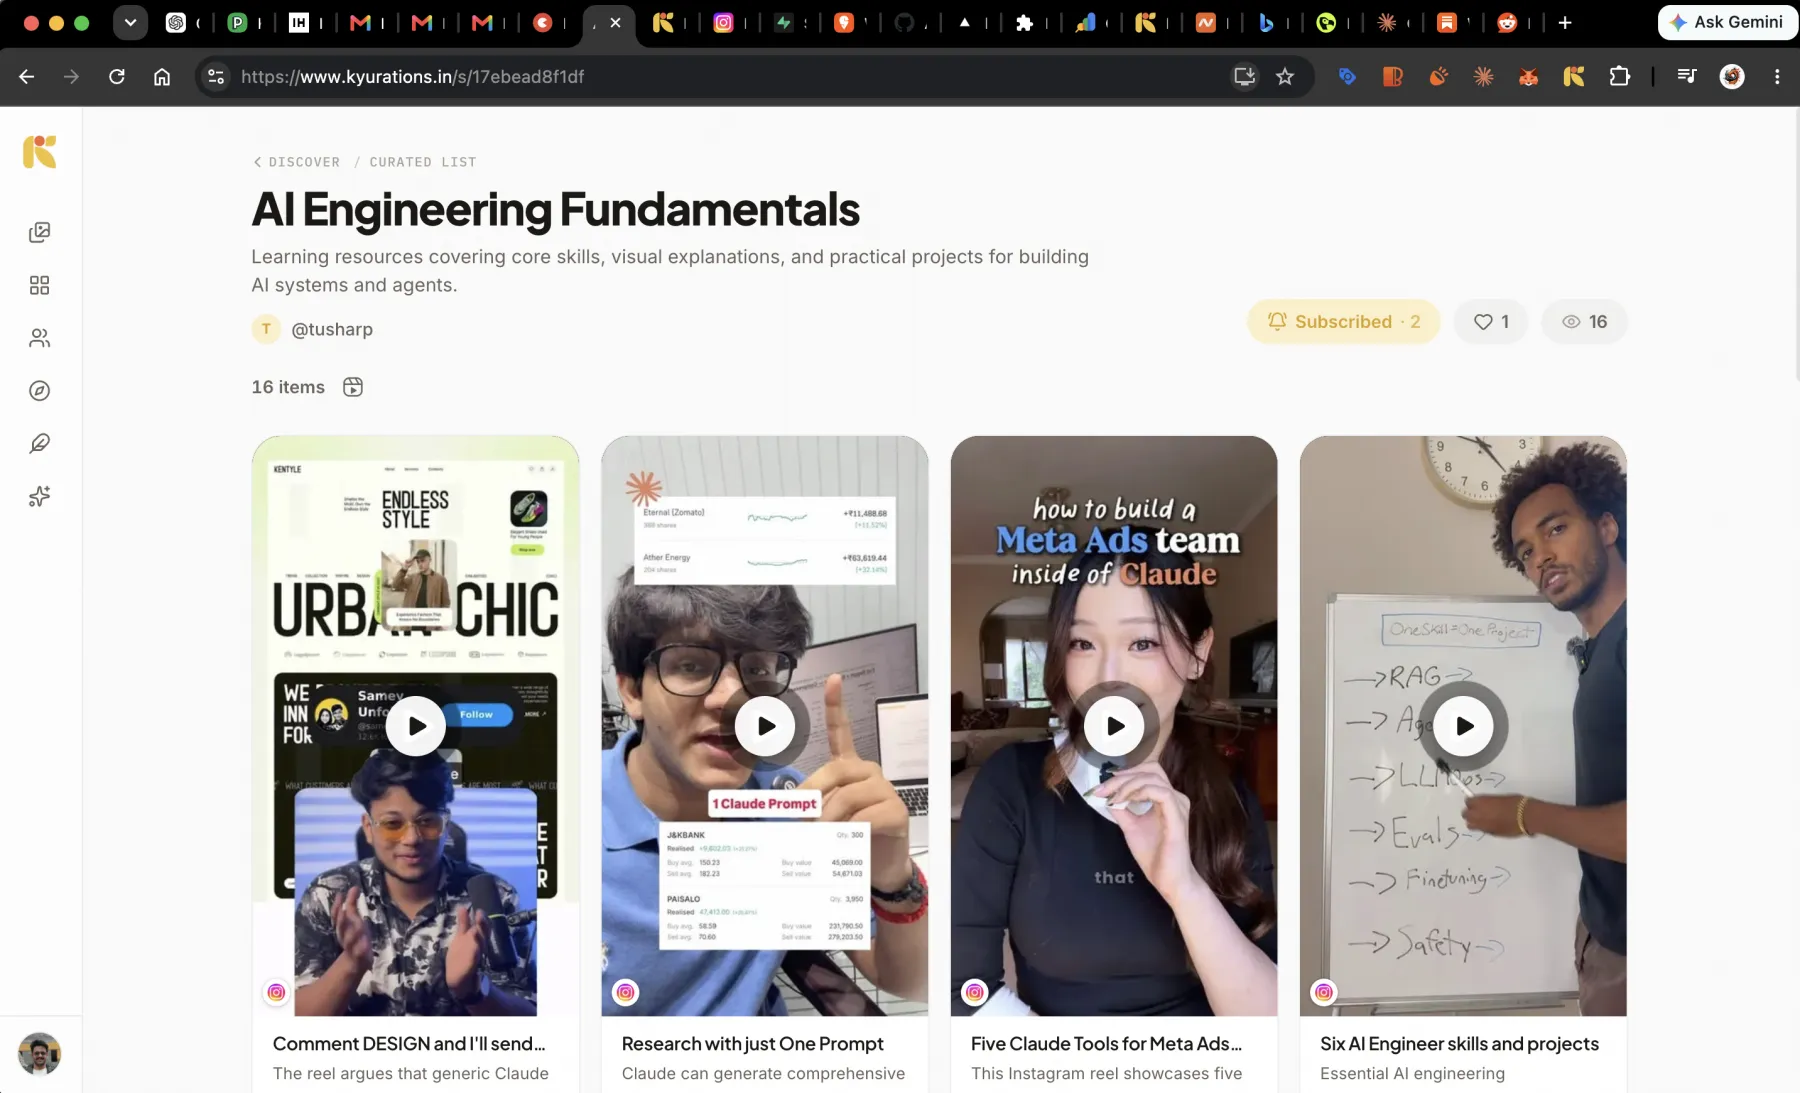This screenshot has height=1093, width=1800.
Task: Open the image library icon in the sidebar
Action: 40,232
